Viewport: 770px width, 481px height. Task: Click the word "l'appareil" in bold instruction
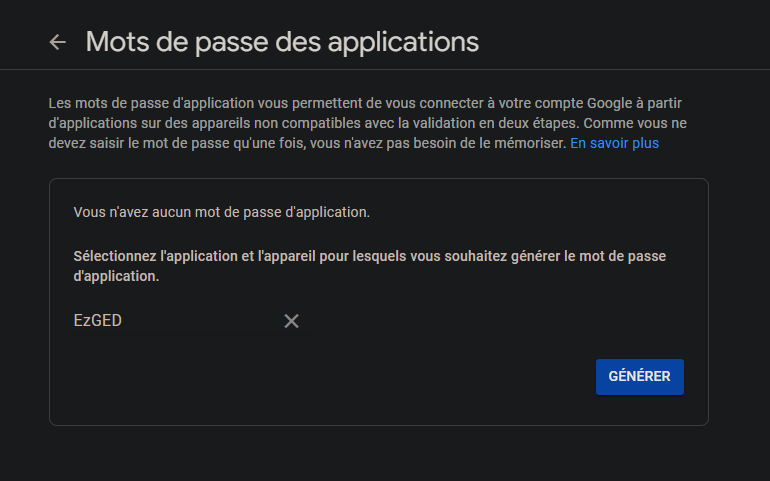(287, 256)
